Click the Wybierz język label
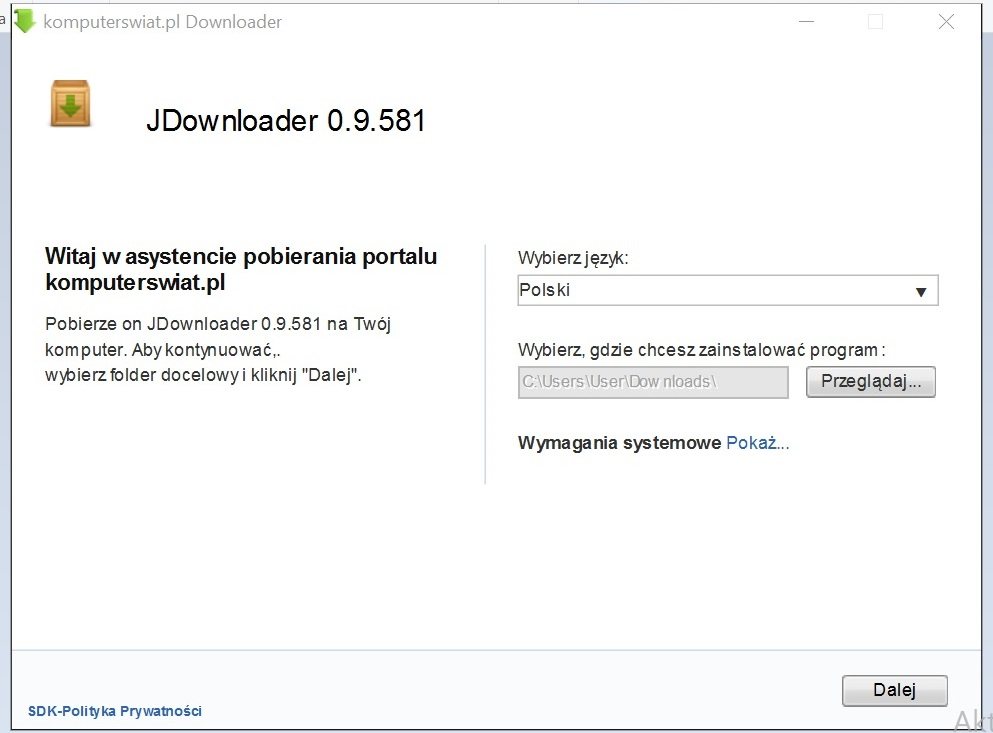 [573, 258]
